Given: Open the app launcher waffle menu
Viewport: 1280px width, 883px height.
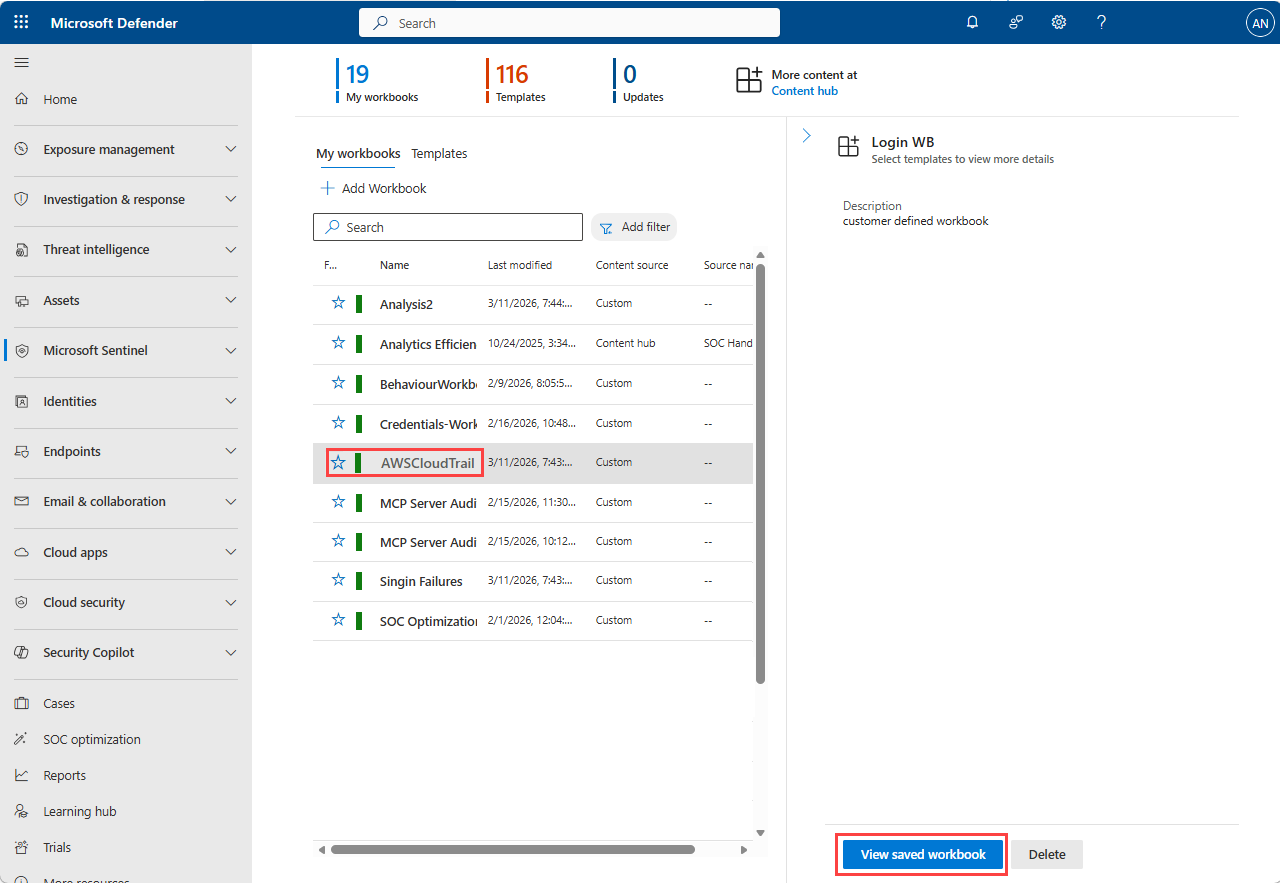Looking at the screenshot, I should coord(21,22).
